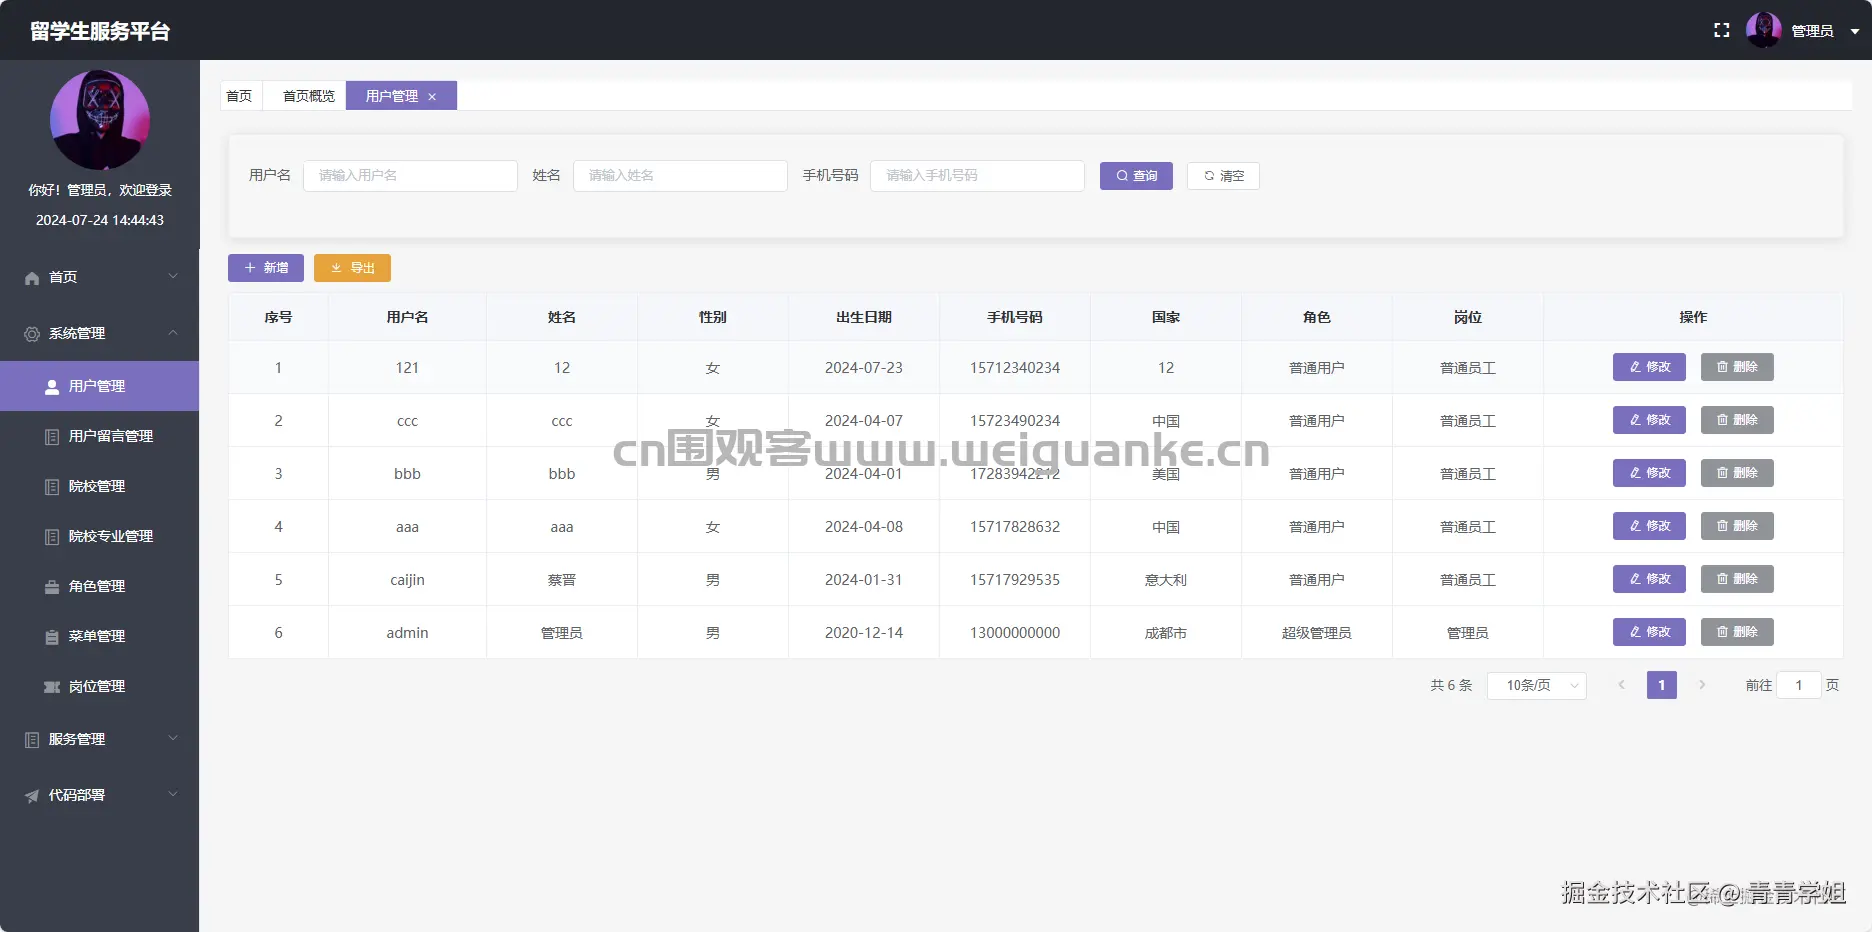Viewport: 1872px width, 932px height.
Task: Go to previous page with left arrow
Action: 1621,685
